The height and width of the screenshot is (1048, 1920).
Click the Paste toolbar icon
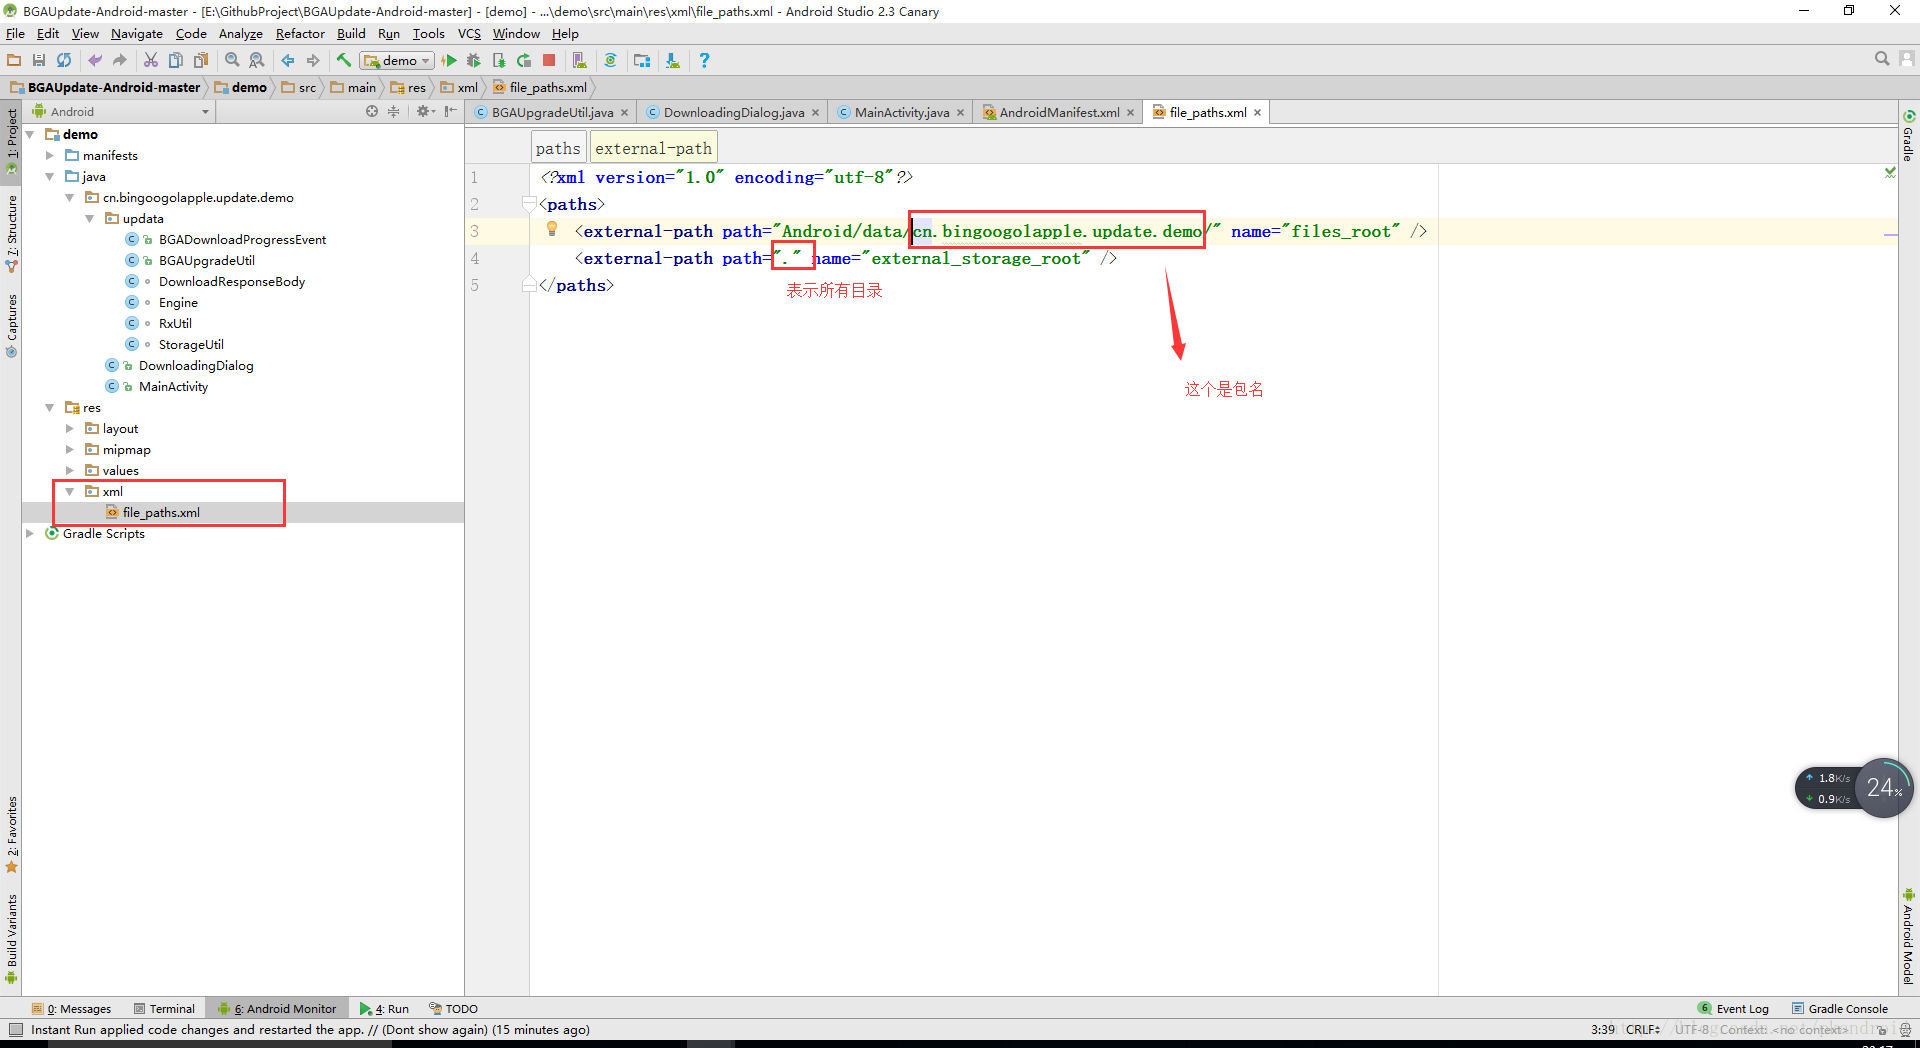(201, 60)
